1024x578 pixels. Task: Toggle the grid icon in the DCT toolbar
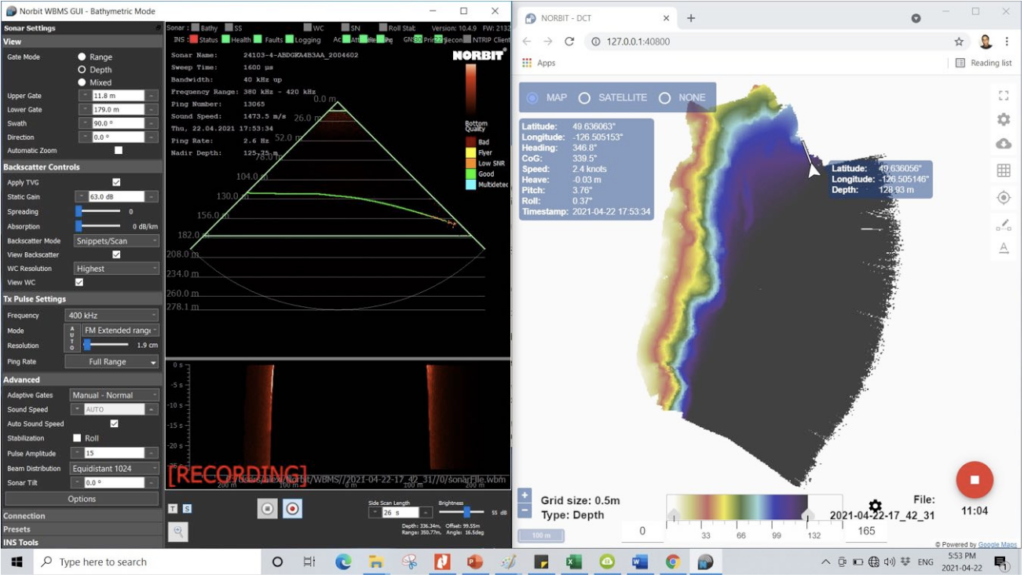tap(1004, 170)
